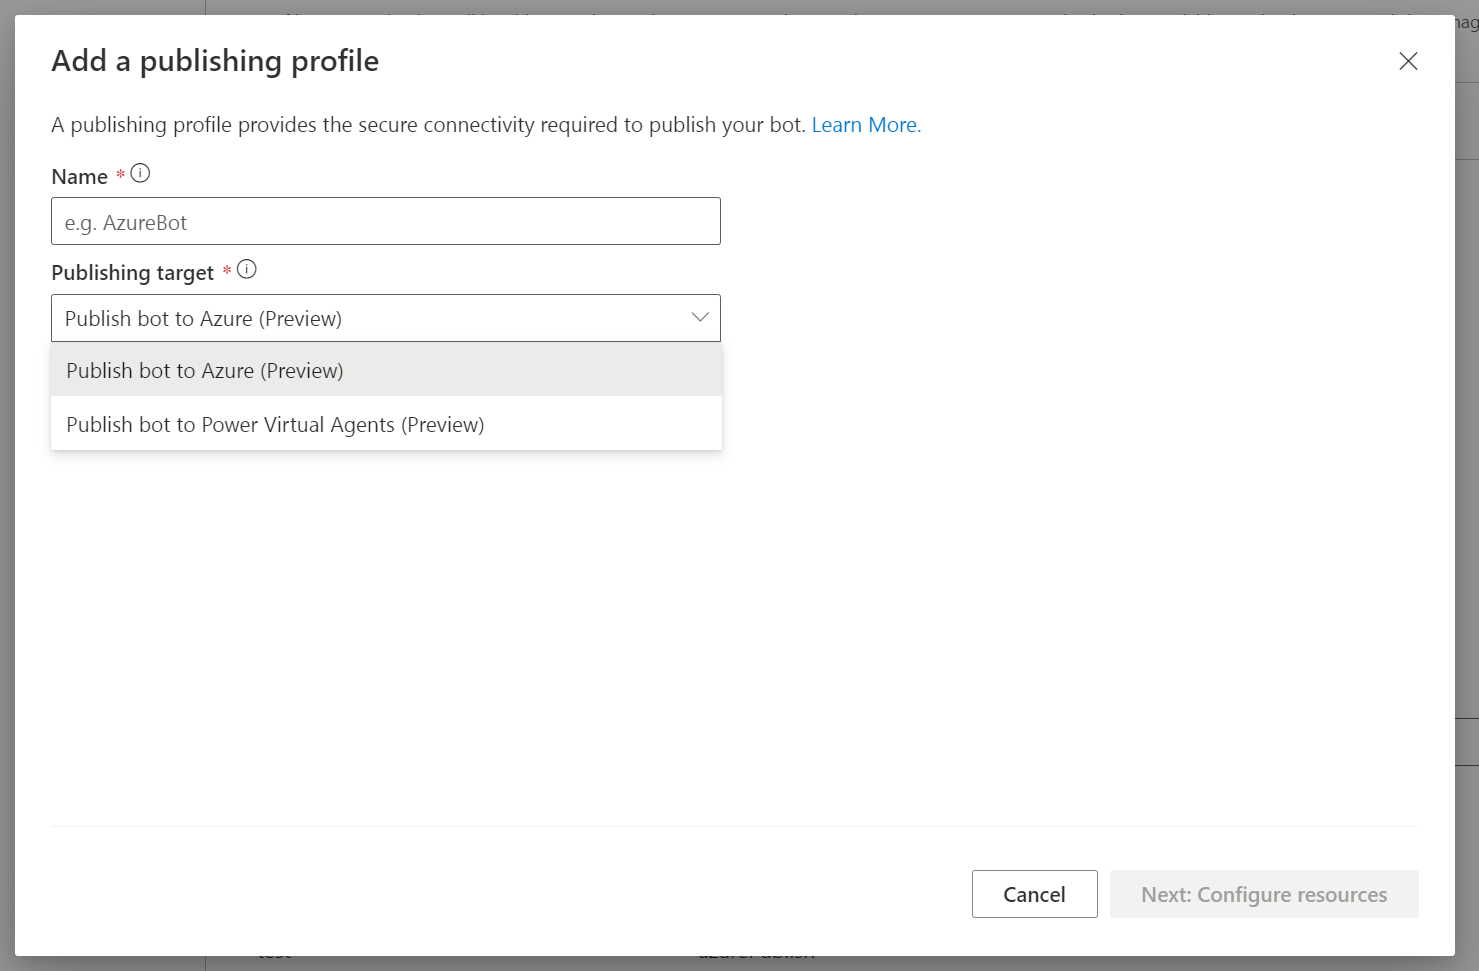Click the red asterisk next to Name
The height and width of the screenshot is (971, 1479).
[121, 175]
